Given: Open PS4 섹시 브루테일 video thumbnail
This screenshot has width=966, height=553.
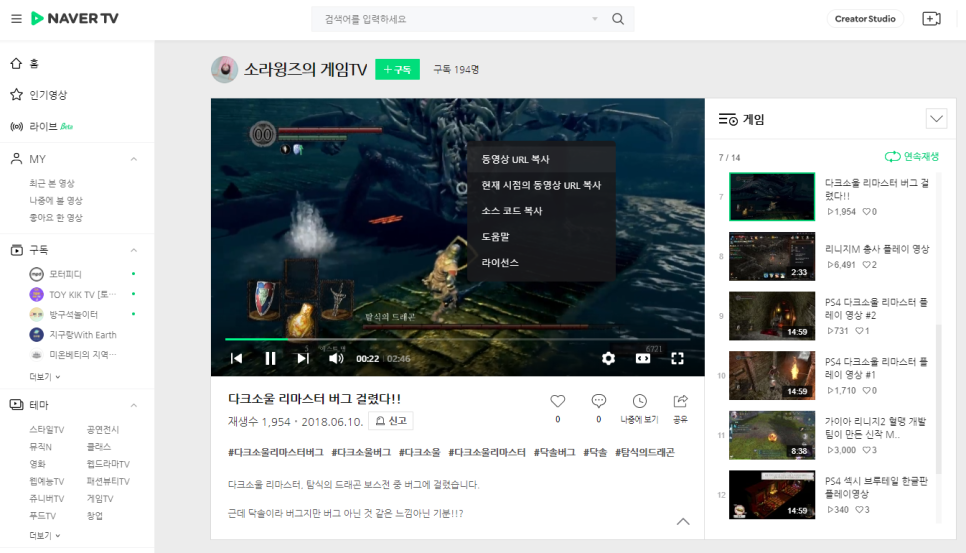Looking at the screenshot, I should (x=772, y=494).
